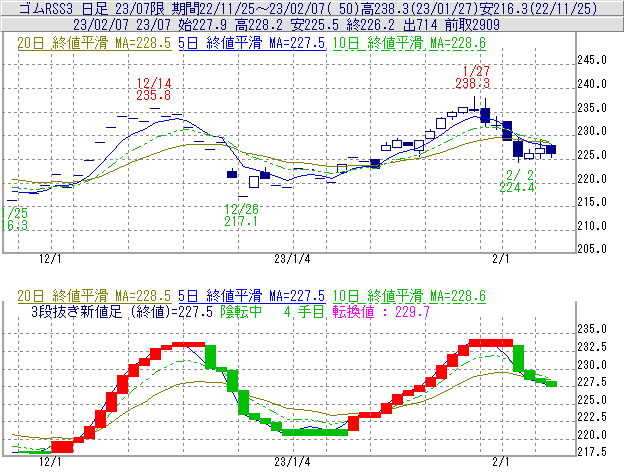Viewport: 624px width, 475px height.
Task: Click the bottom chart's 20日 終値平滑 MA=228.5 label
Action: point(94,296)
